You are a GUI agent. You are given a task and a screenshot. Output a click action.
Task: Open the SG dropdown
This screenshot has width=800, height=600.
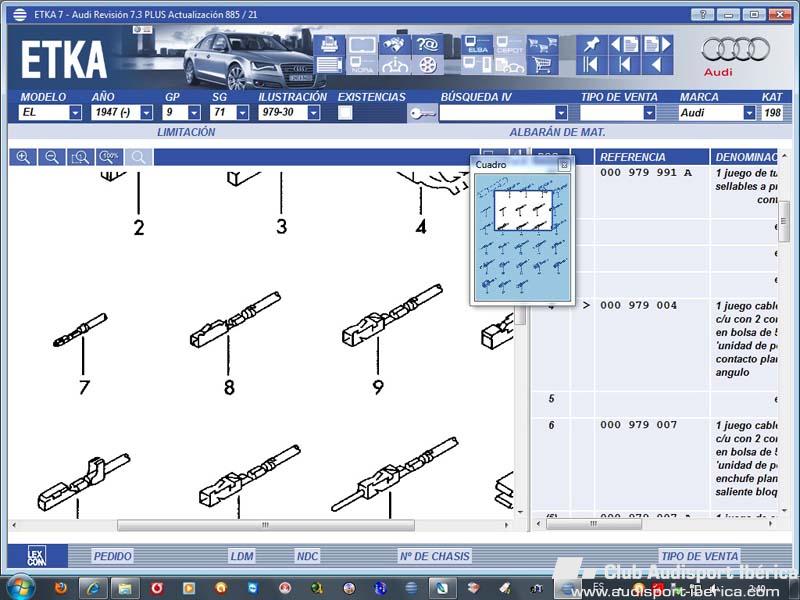tap(243, 112)
